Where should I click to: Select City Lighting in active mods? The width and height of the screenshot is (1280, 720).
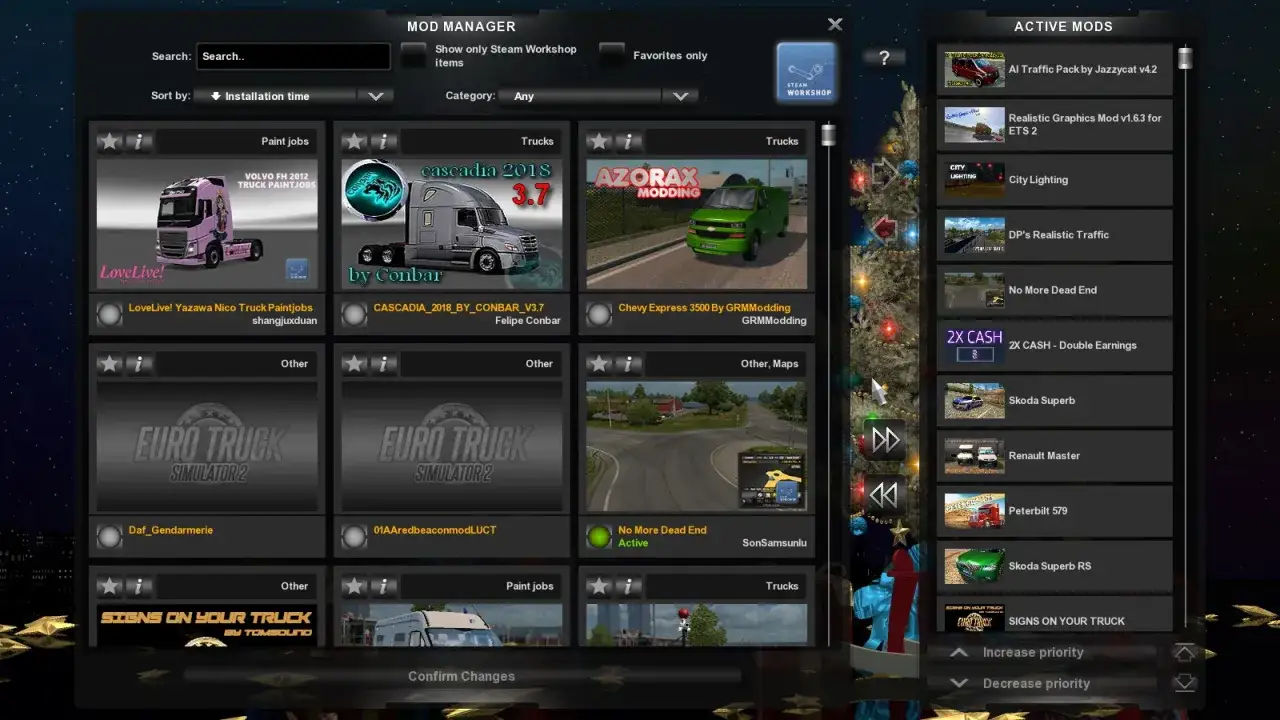click(x=1054, y=179)
